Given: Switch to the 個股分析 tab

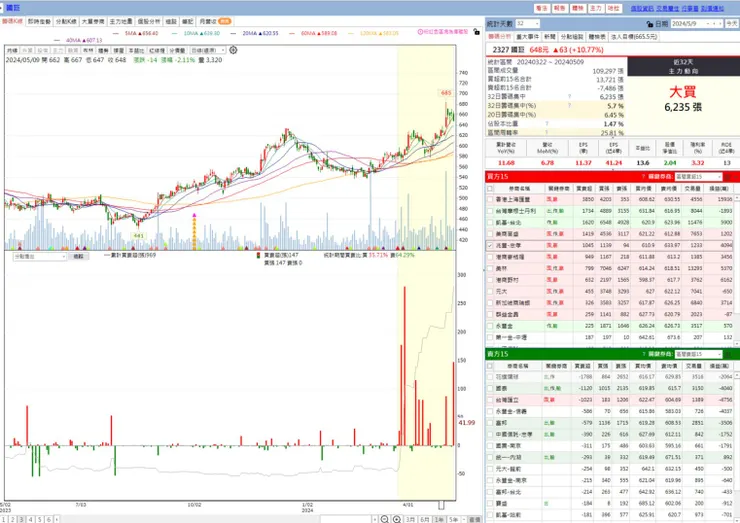Looking at the screenshot, I should point(149,22).
